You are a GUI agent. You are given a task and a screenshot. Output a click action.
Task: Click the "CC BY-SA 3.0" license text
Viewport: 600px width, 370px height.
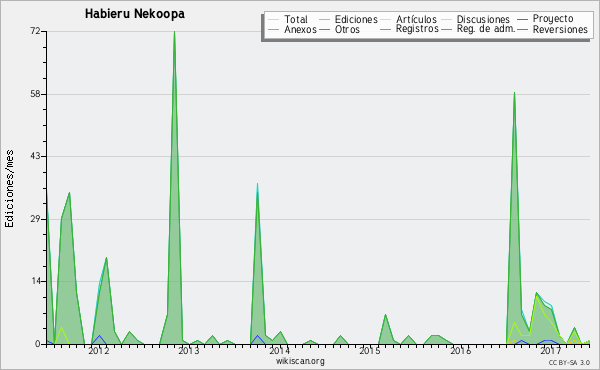click(569, 362)
